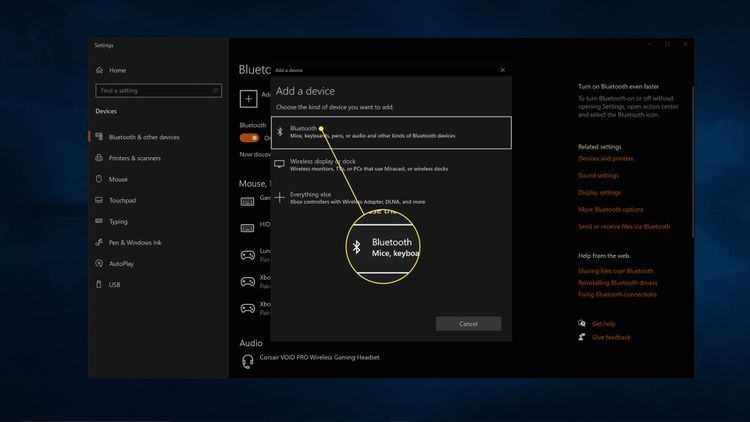Click the AutoPlay icon
The height and width of the screenshot is (422, 750).
tap(99, 263)
